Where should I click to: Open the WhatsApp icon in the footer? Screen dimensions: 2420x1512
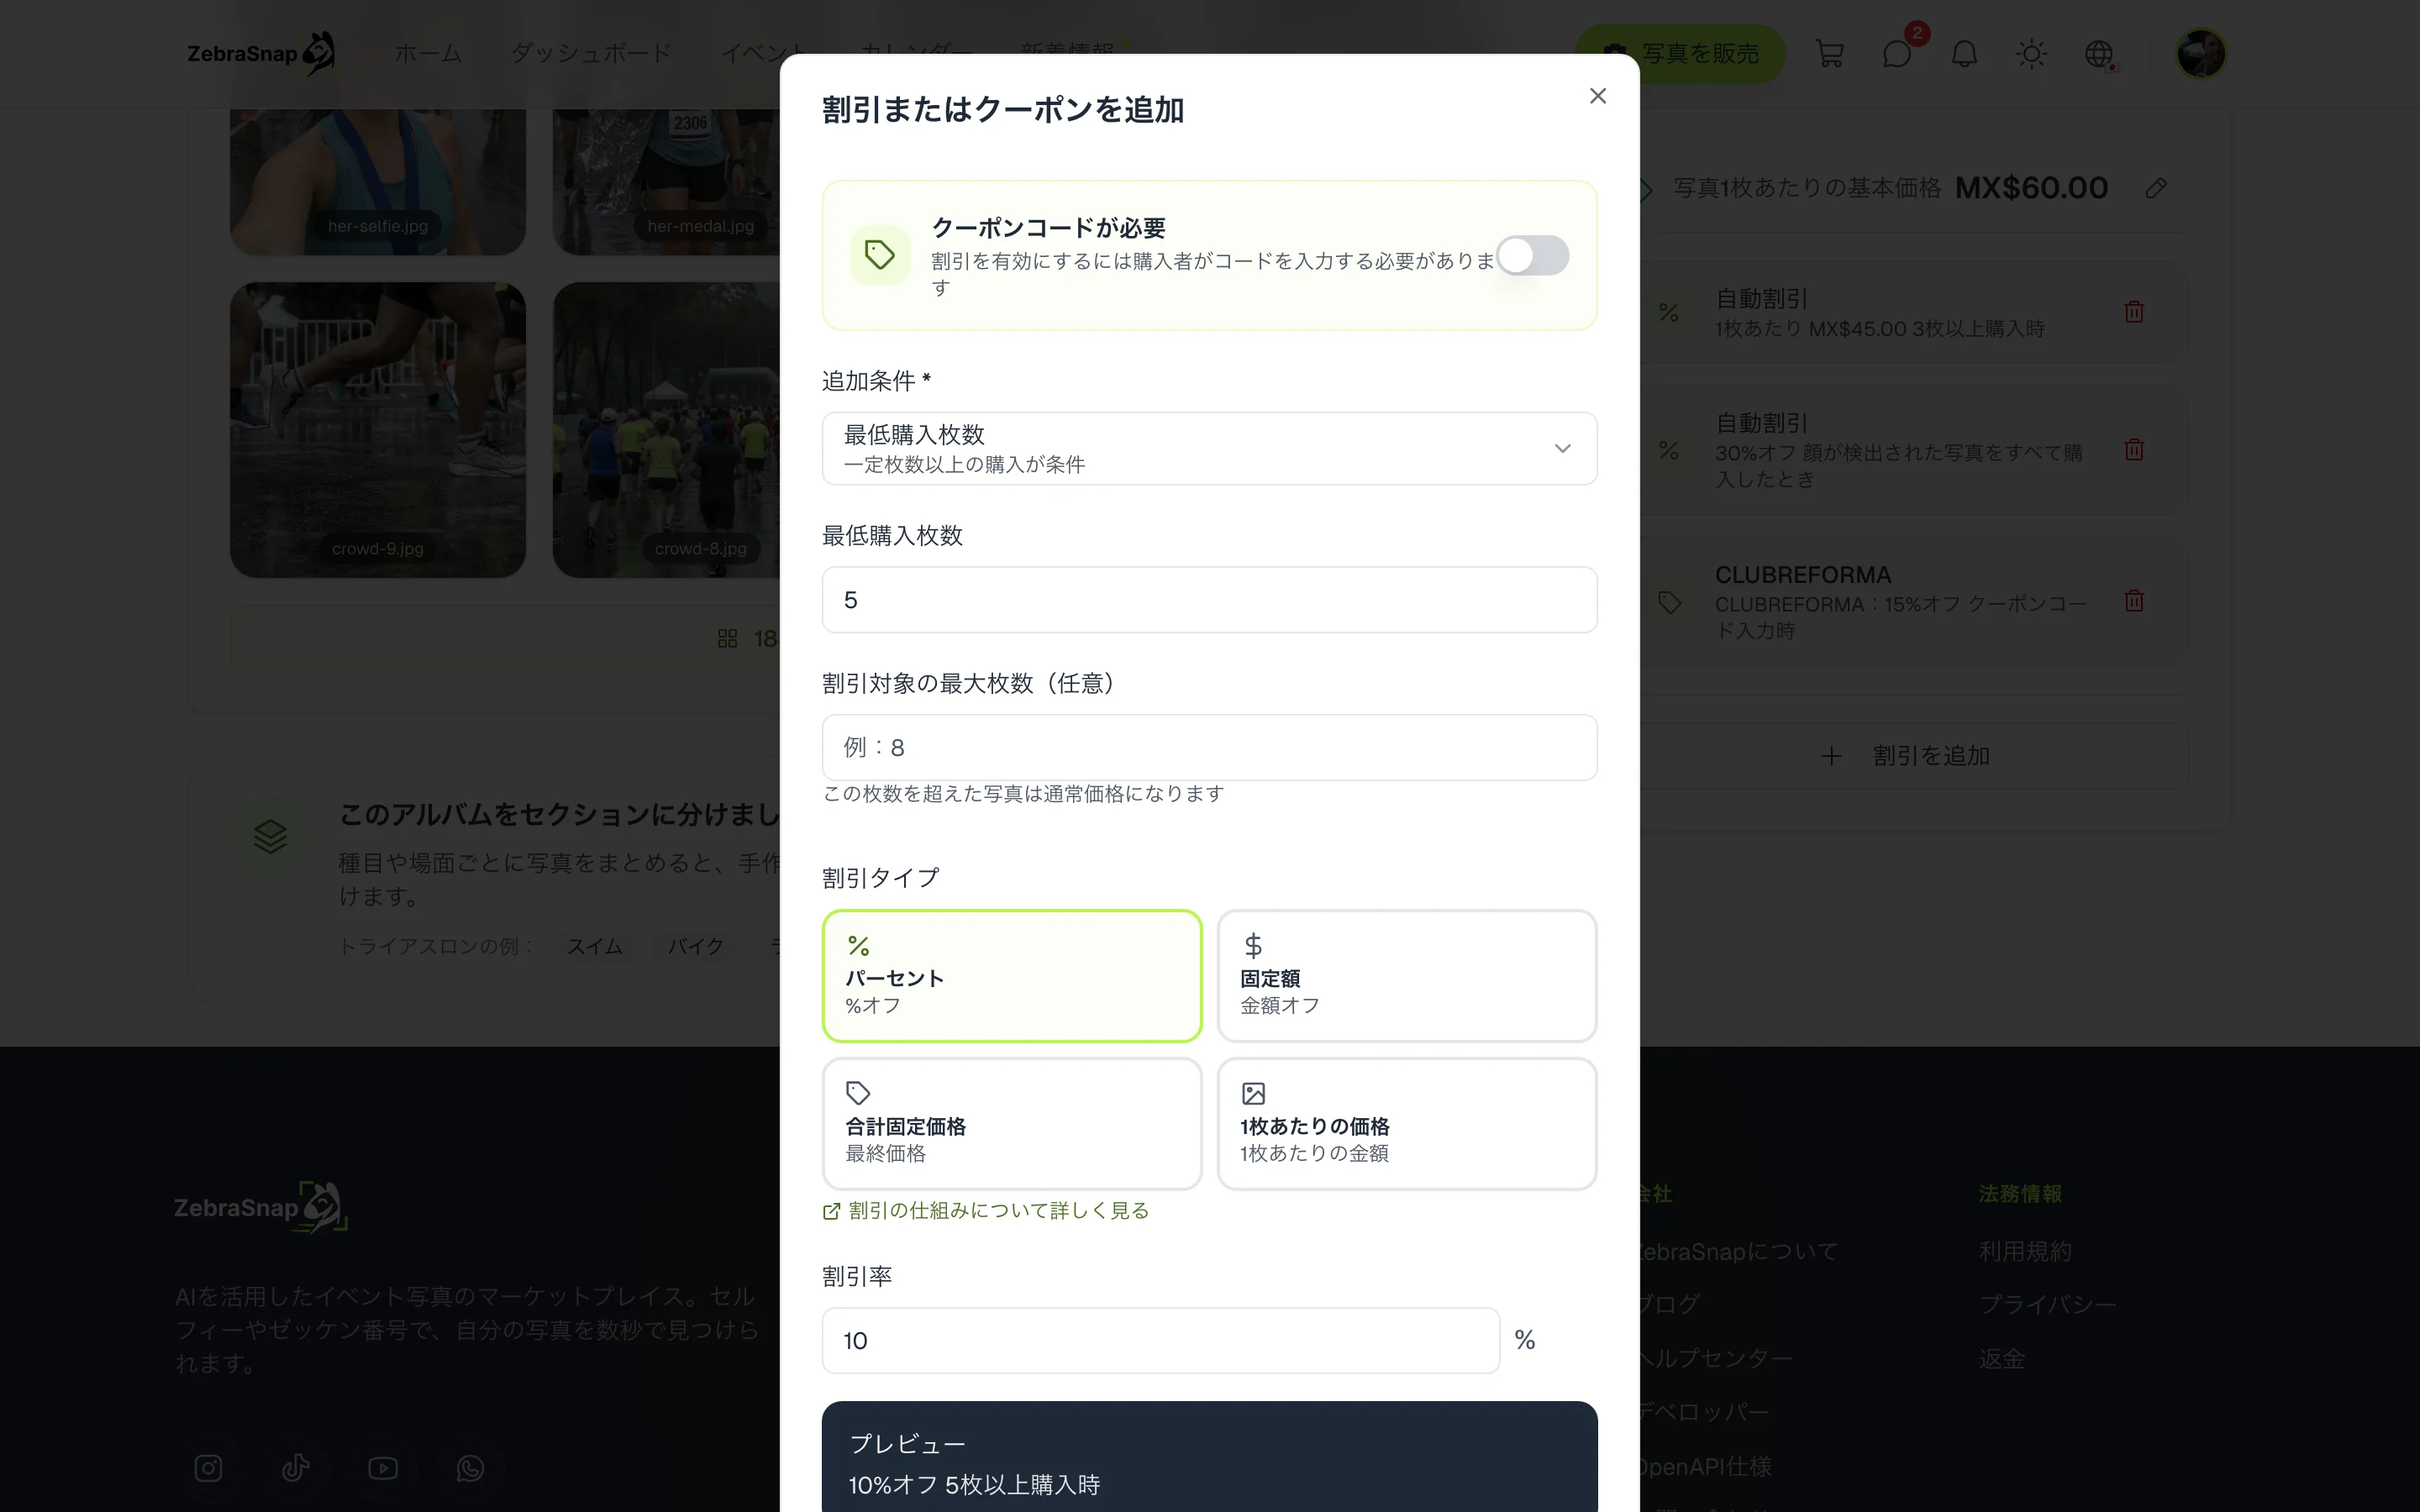pyautogui.click(x=470, y=1468)
